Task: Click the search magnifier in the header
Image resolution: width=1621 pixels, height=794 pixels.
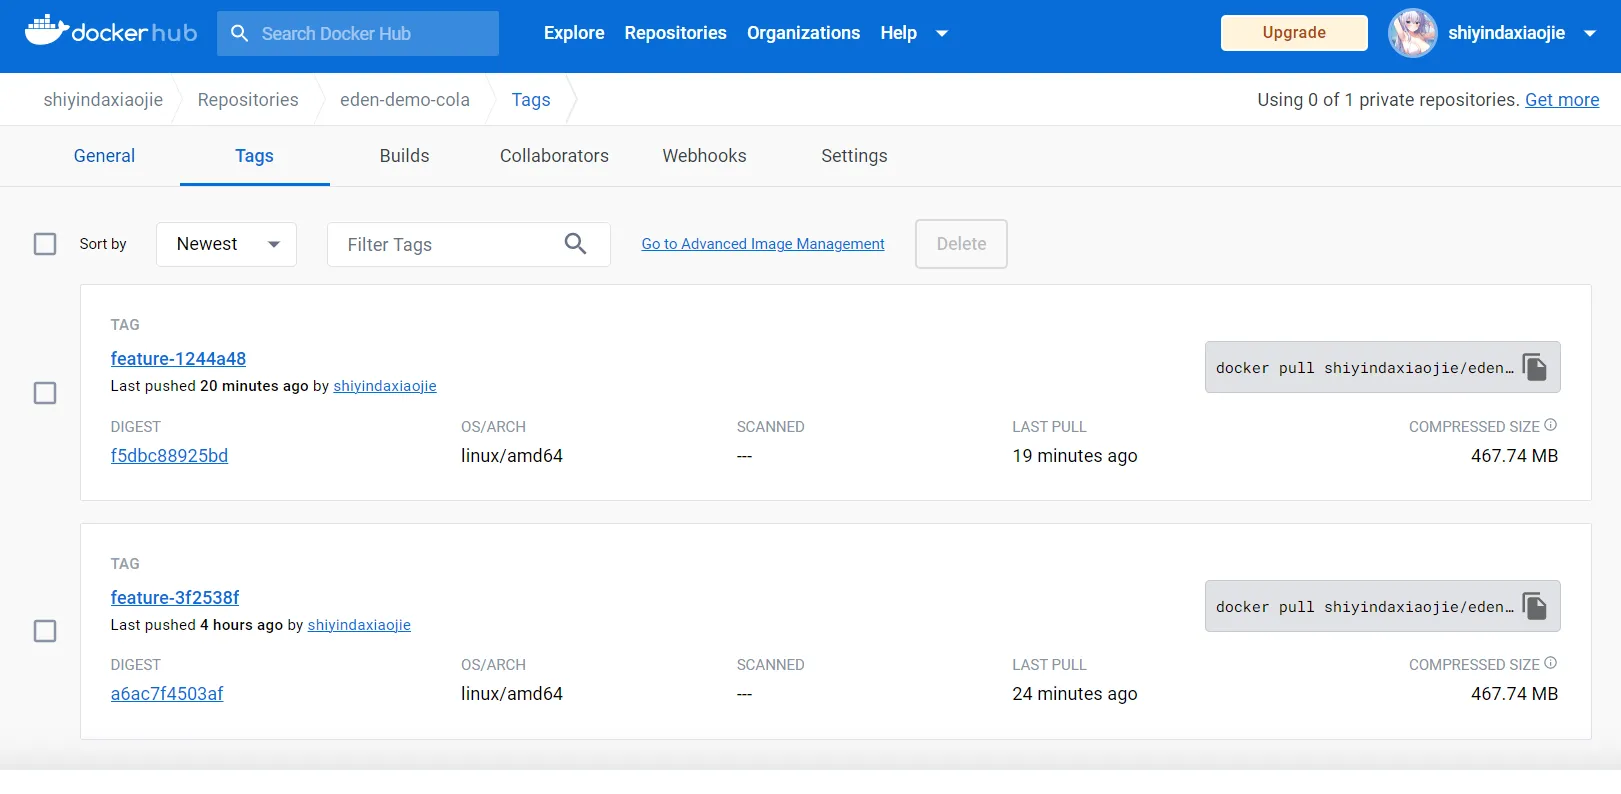Action: click(239, 33)
